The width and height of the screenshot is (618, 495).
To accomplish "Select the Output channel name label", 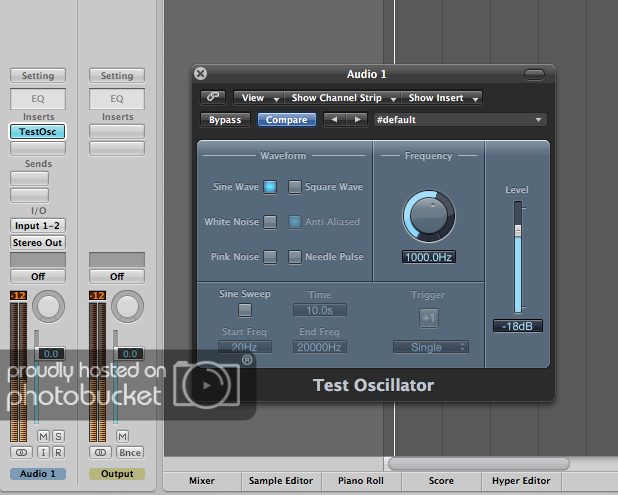I will (x=117, y=473).
